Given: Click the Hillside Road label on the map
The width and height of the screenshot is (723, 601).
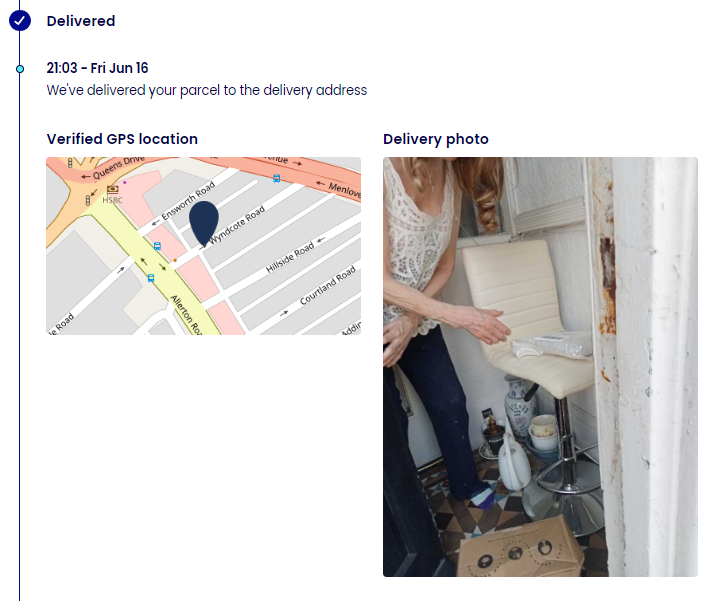Looking at the screenshot, I should (x=290, y=258).
